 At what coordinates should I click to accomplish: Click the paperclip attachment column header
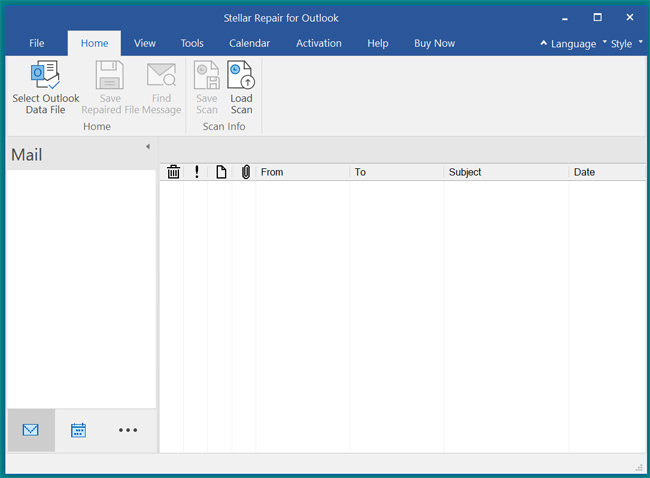click(x=246, y=172)
